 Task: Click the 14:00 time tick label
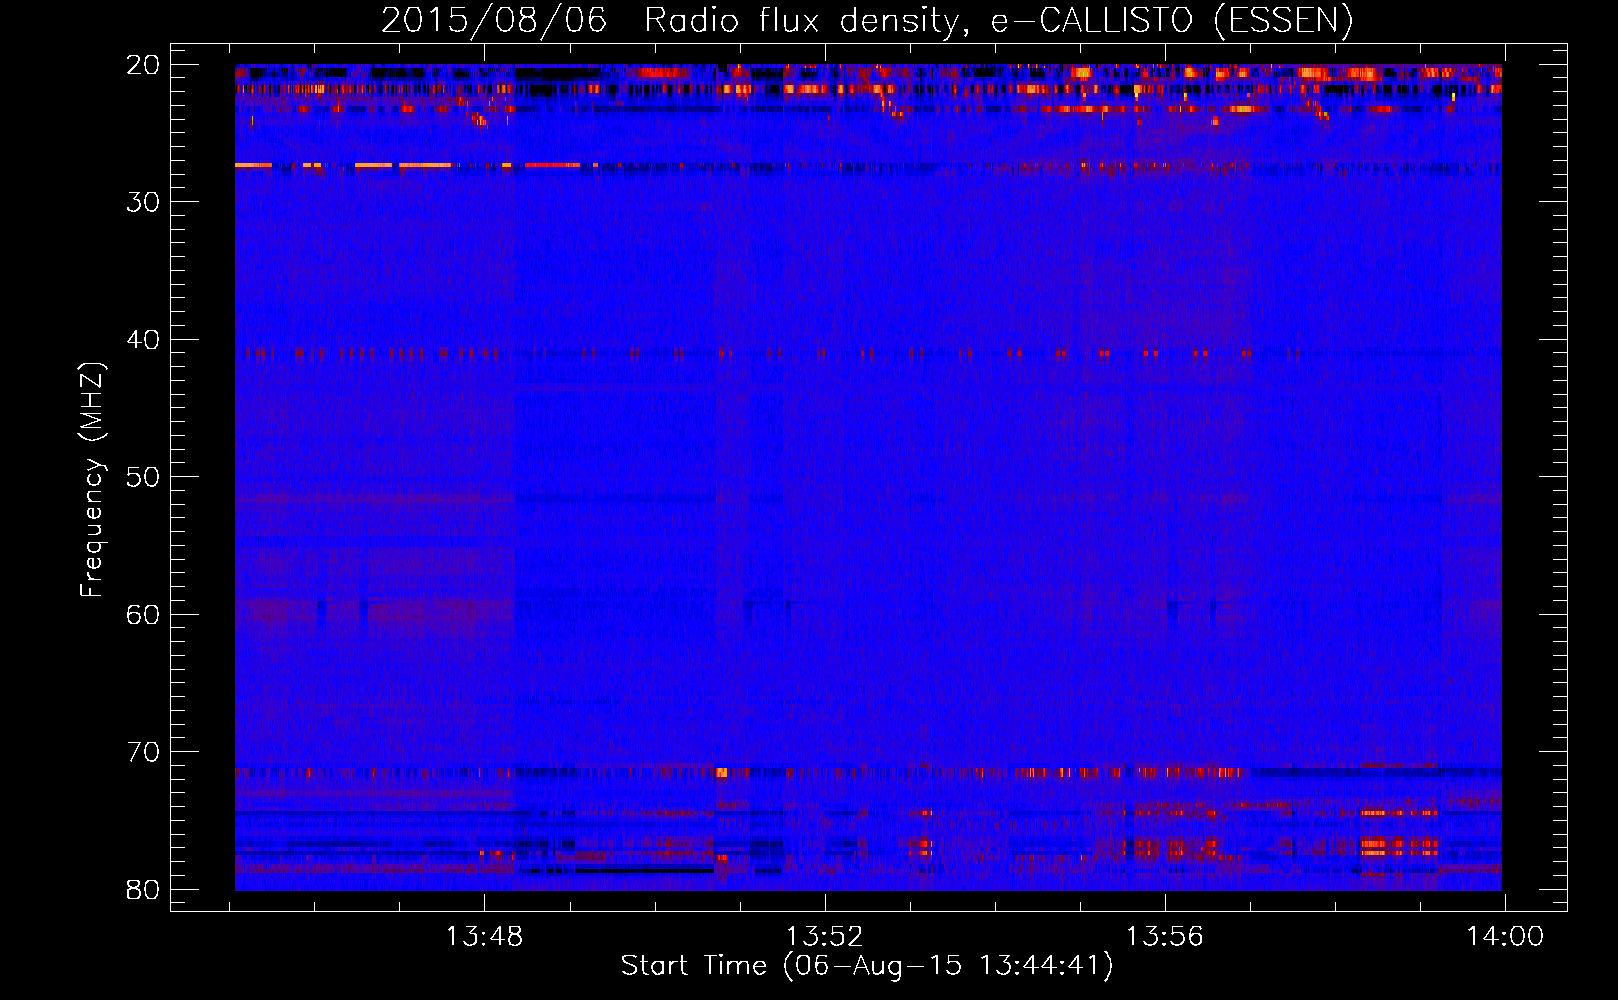1505,937
